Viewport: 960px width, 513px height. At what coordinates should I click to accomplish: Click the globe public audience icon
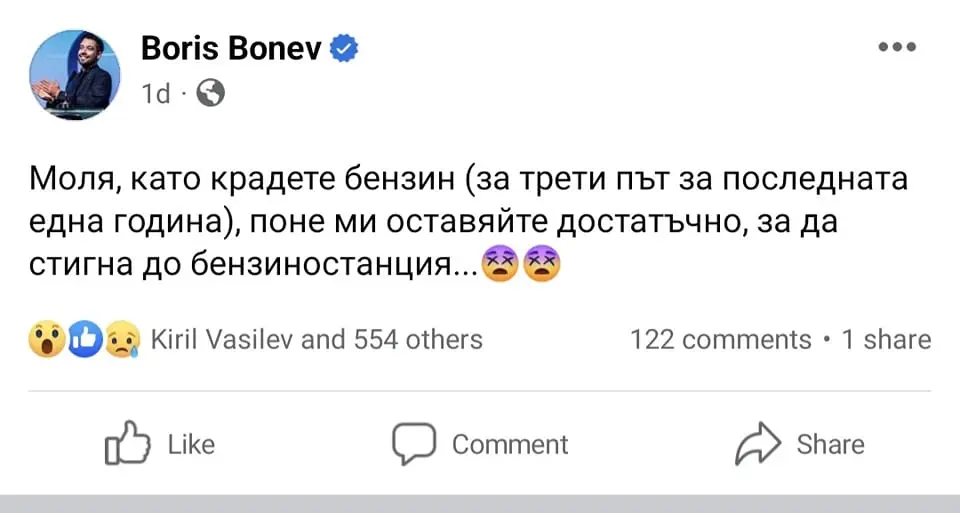point(210,94)
